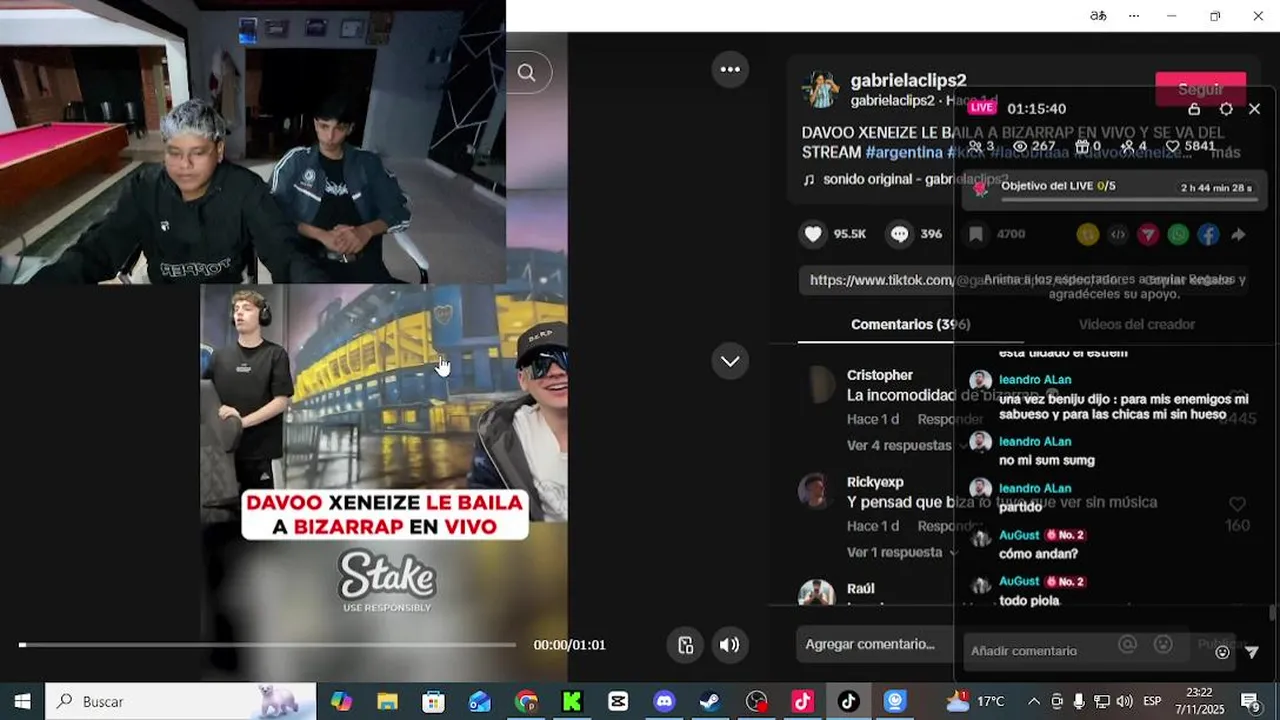Go to next video with down chevron
The height and width of the screenshot is (720, 1280).
pos(730,361)
